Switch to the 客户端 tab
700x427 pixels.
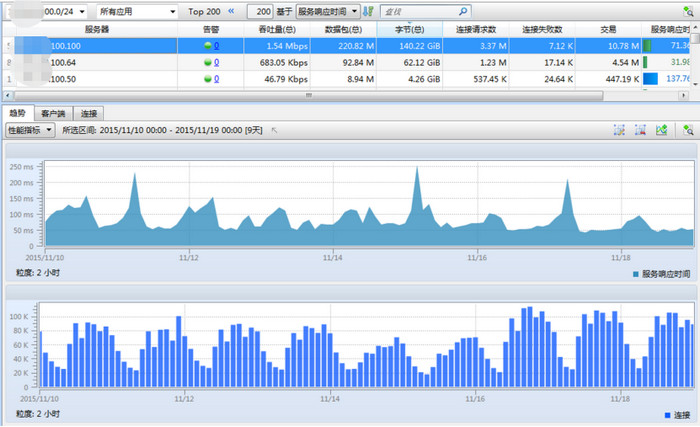point(57,114)
